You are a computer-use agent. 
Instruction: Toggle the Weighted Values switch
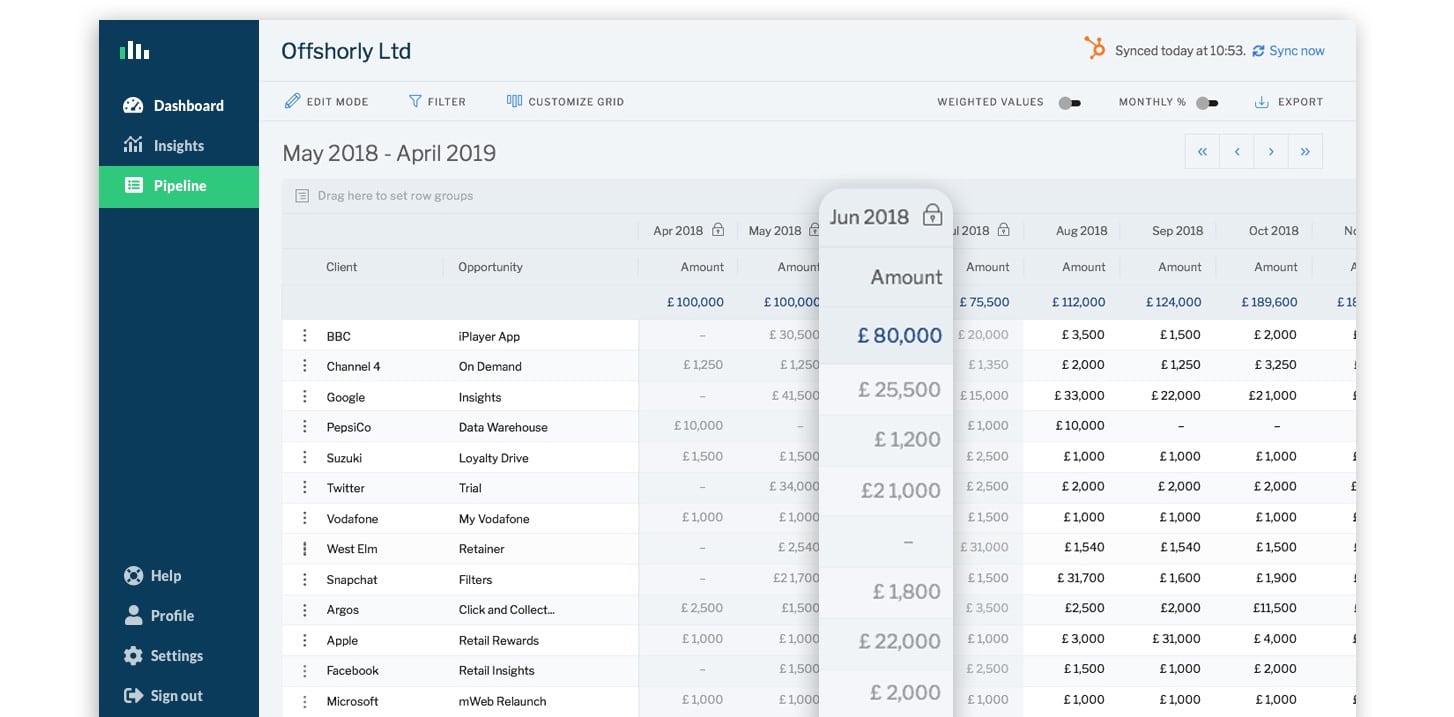(1070, 102)
